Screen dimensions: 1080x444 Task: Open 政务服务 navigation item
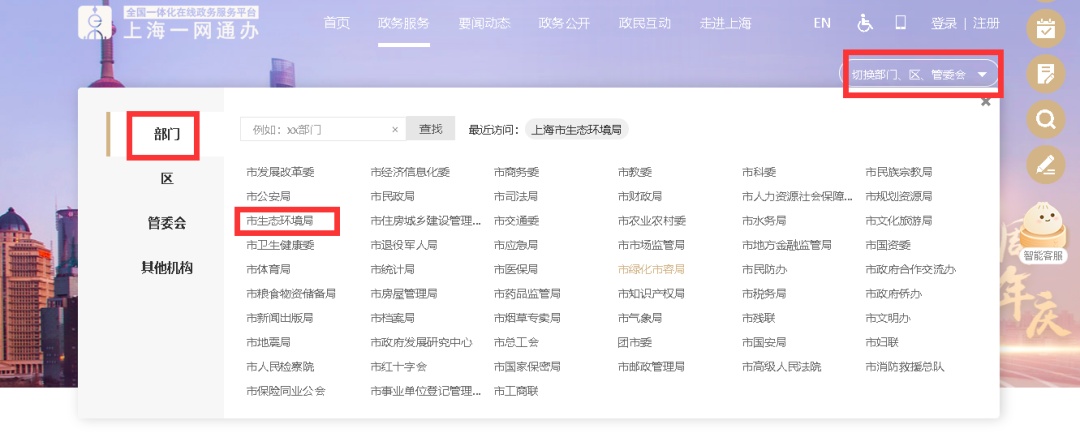pyautogui.click(x=404, y=23)
